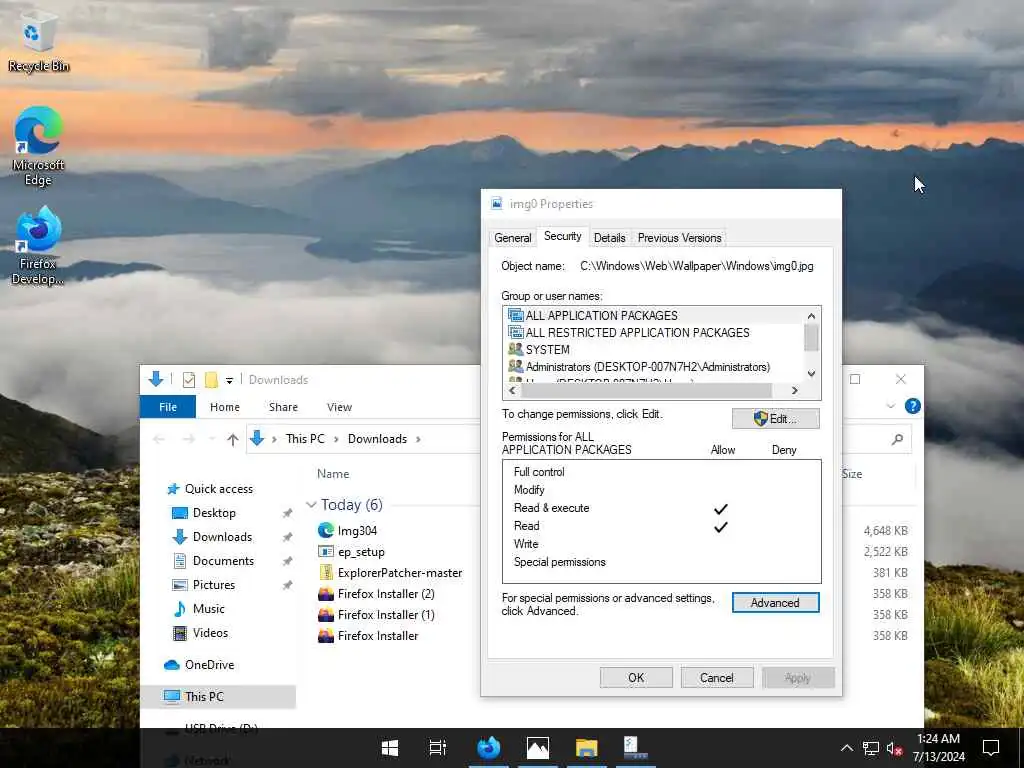Select Music in the navigation pane
Screen dimensions: 1024x768
click(208, 609)
